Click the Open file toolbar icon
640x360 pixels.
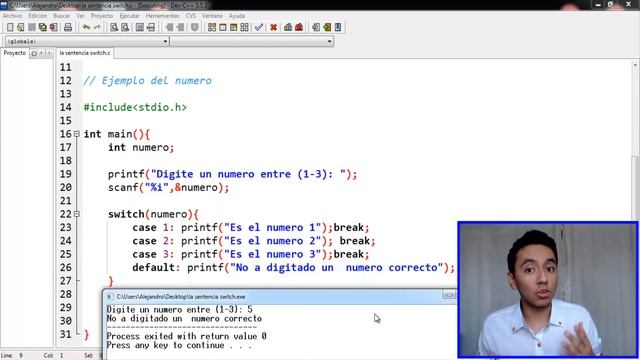[20, 27]
